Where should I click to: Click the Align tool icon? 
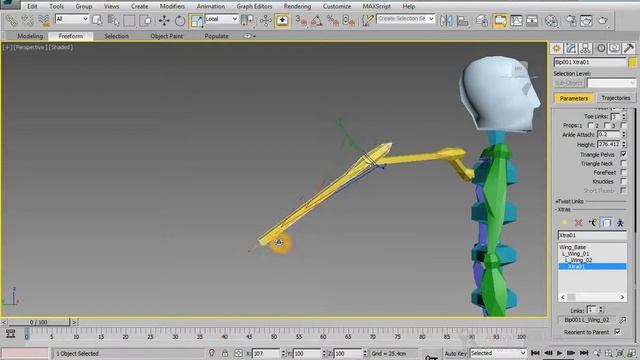click(462, 20)
